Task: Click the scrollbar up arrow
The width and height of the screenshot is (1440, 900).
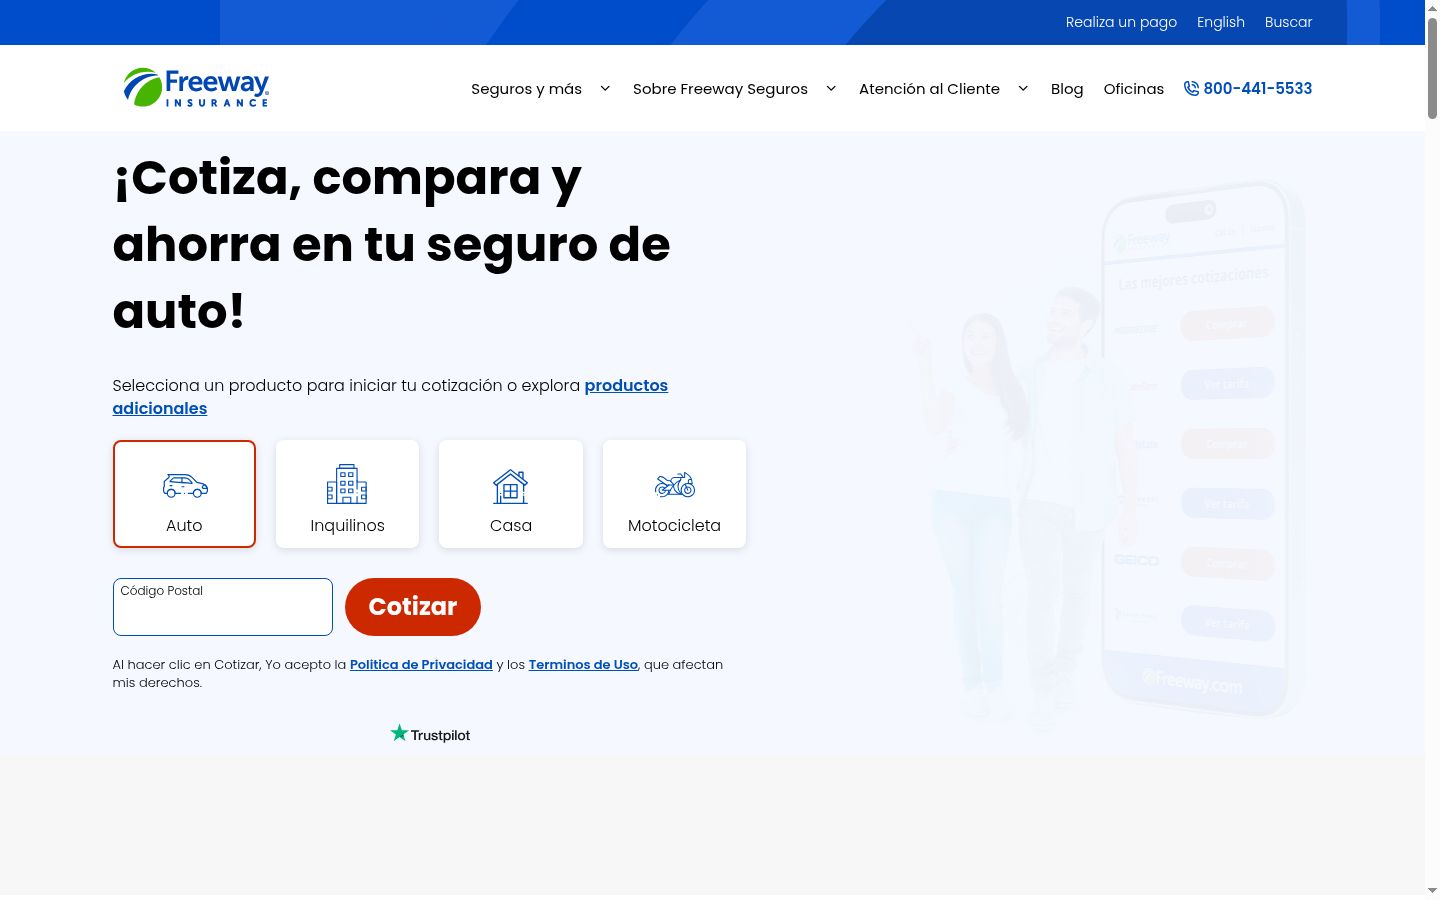Action: coord(1432,7)
